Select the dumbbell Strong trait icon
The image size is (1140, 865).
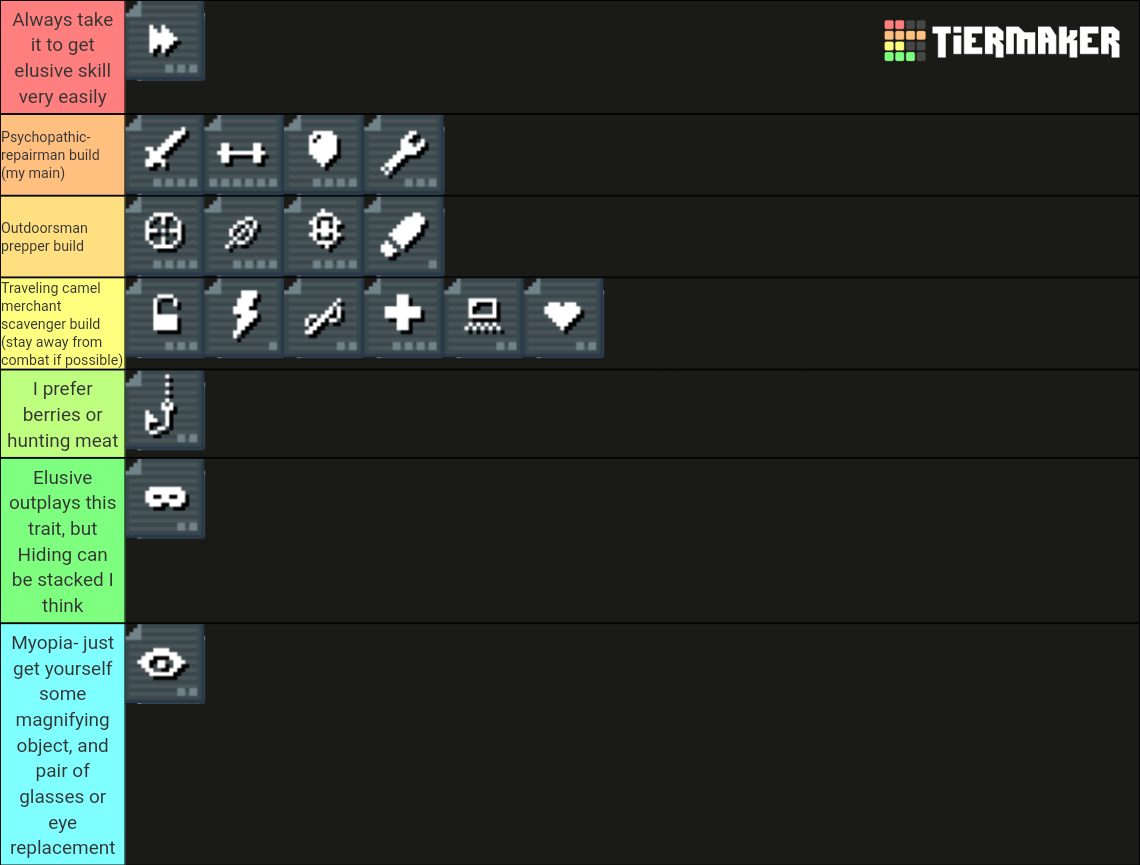(244, 154)
